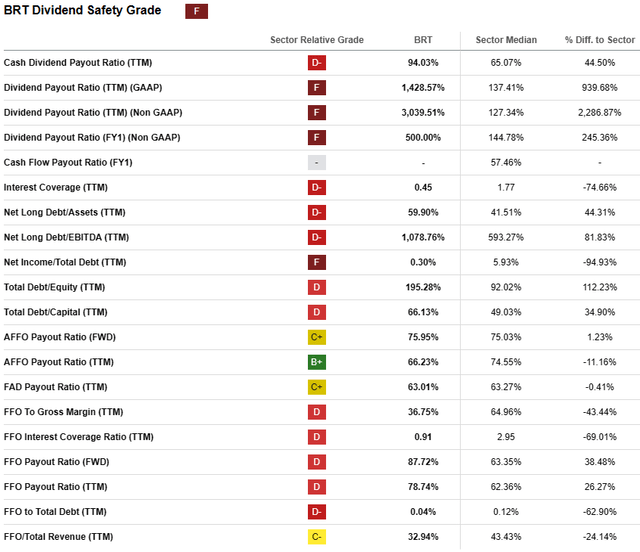Click the gray dash badge for Cash Flow Payout Ratio
The image size is (640, 552).
pos(317,162)
